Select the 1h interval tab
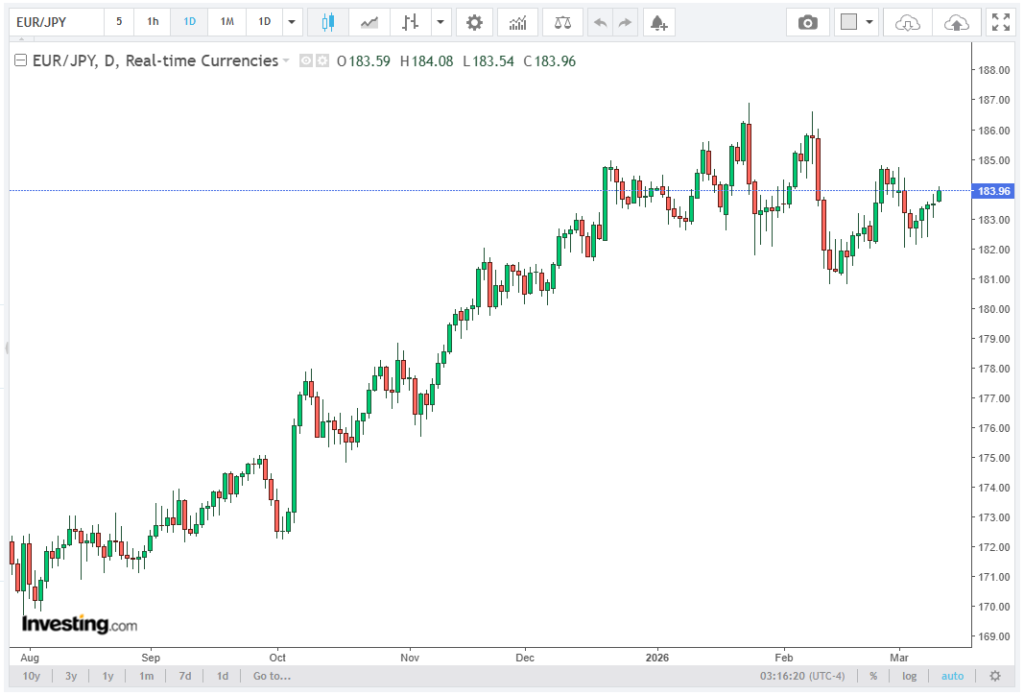The height and width of the screenshot is (695, 1024). pos(152,22)
